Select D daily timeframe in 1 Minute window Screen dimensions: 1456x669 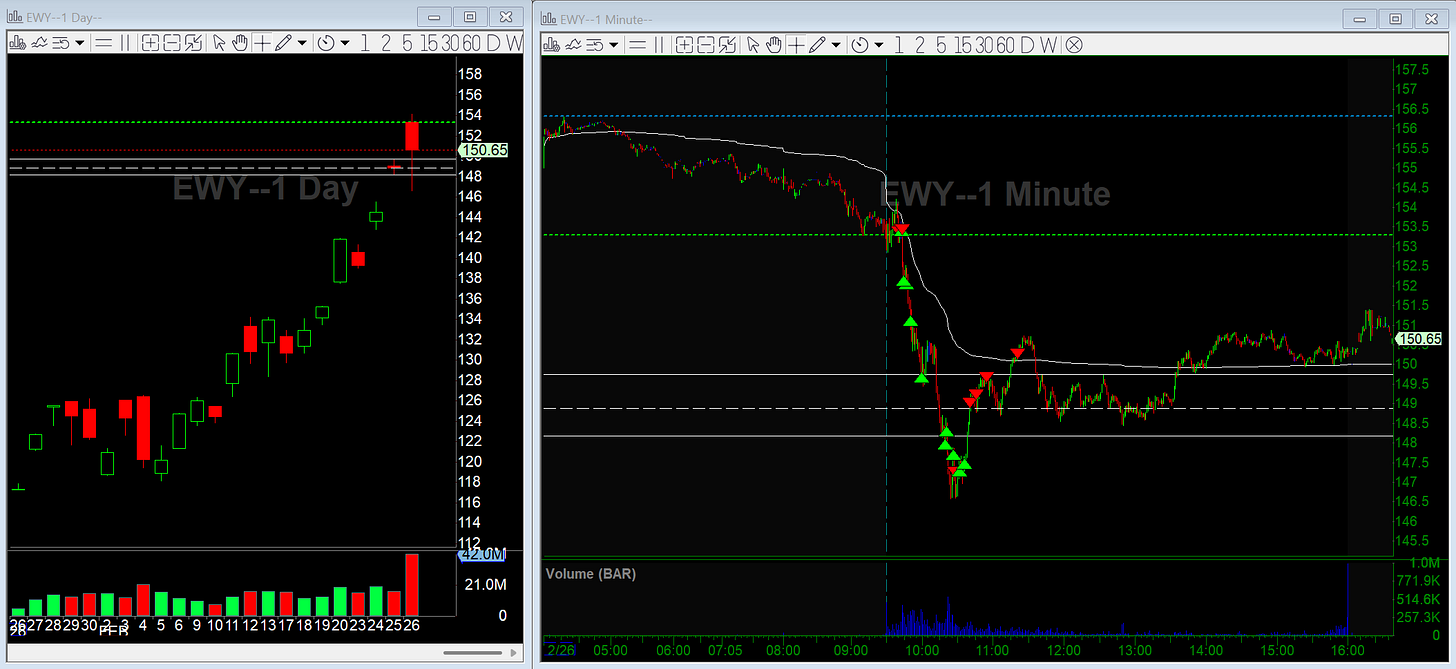[1026, 45]
